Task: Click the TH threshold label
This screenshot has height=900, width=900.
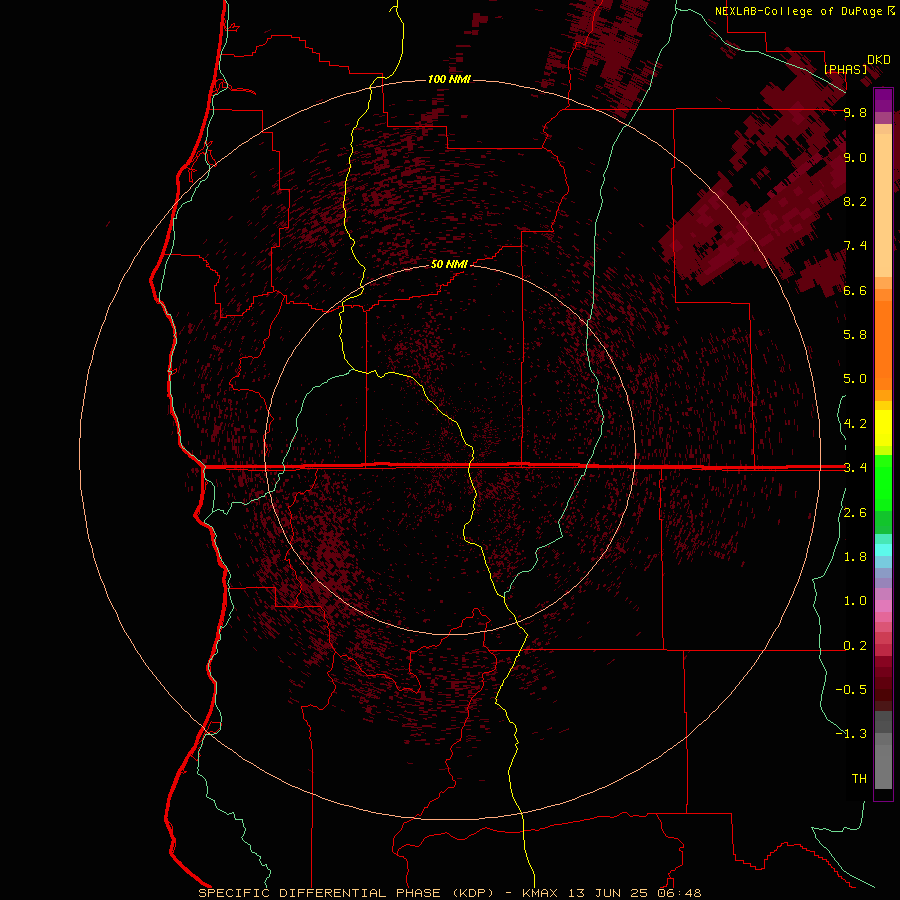Action: pyautogui.click(x=859, y=779)
